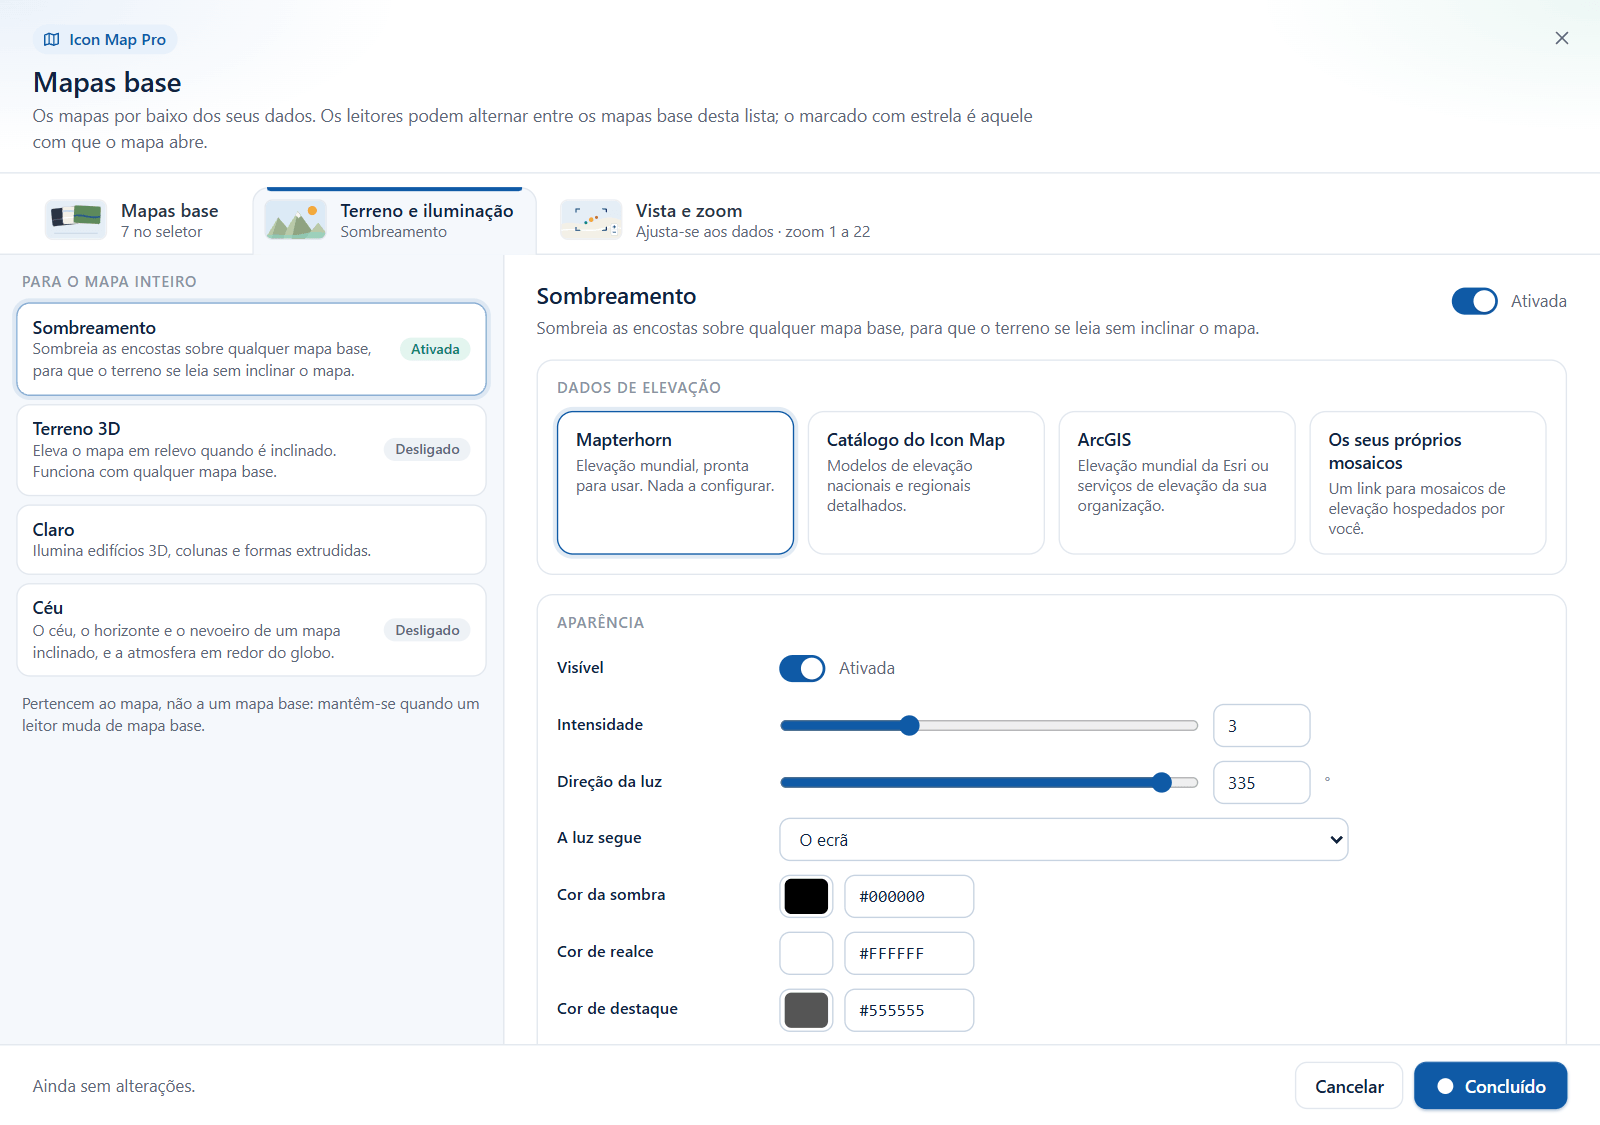Click the Cancelar button

click(x=1349, y=1086)
